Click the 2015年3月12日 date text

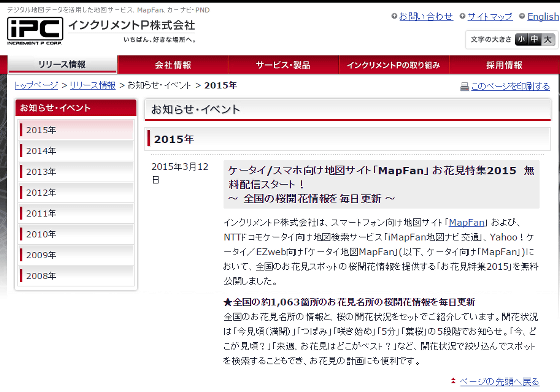(180, 173)
